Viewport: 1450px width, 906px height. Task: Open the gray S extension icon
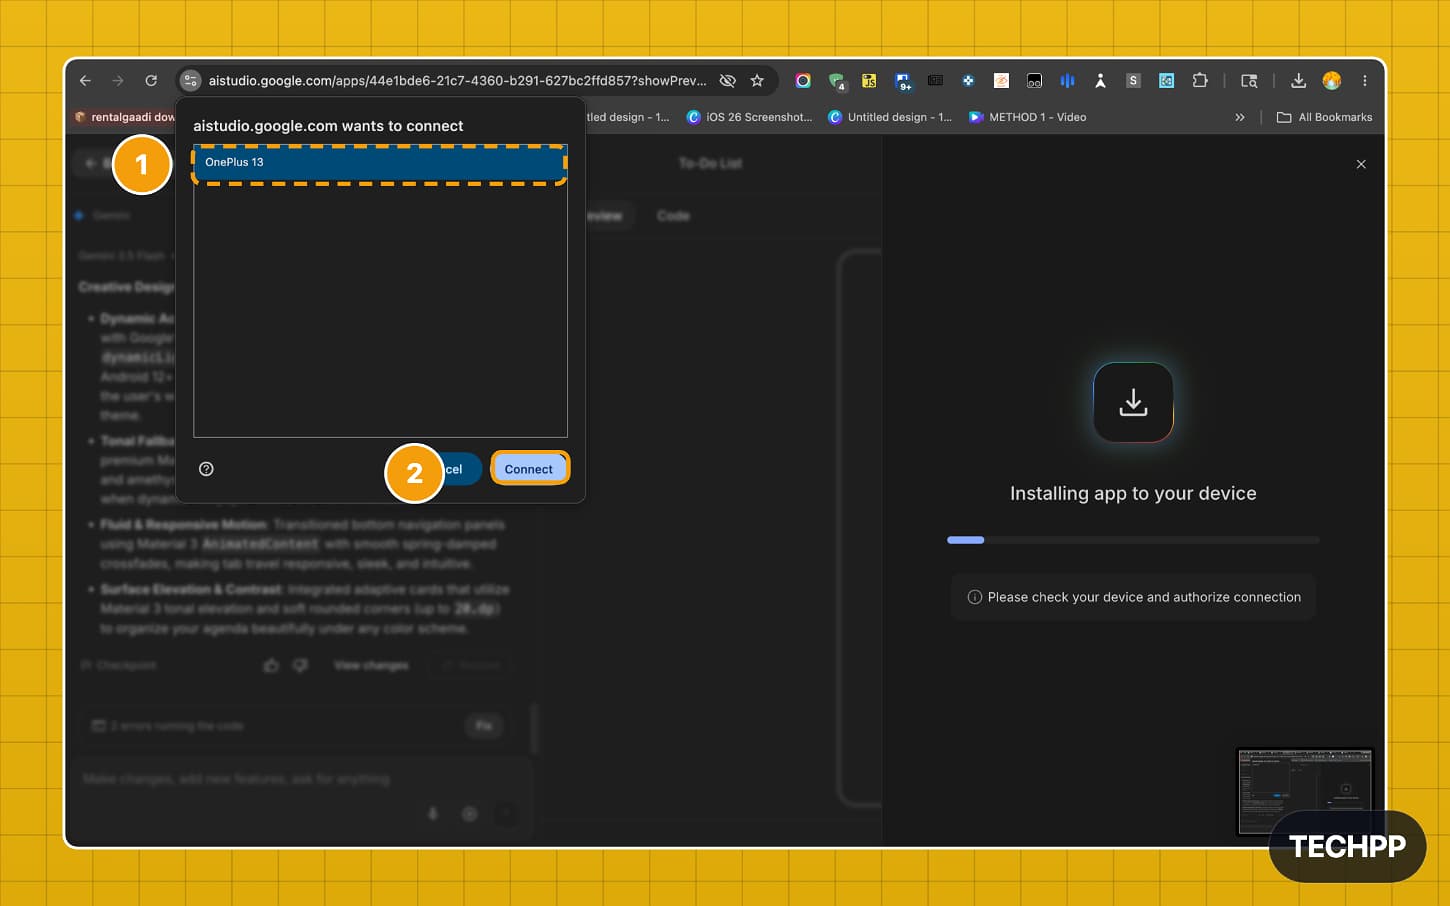point(1133,81)
